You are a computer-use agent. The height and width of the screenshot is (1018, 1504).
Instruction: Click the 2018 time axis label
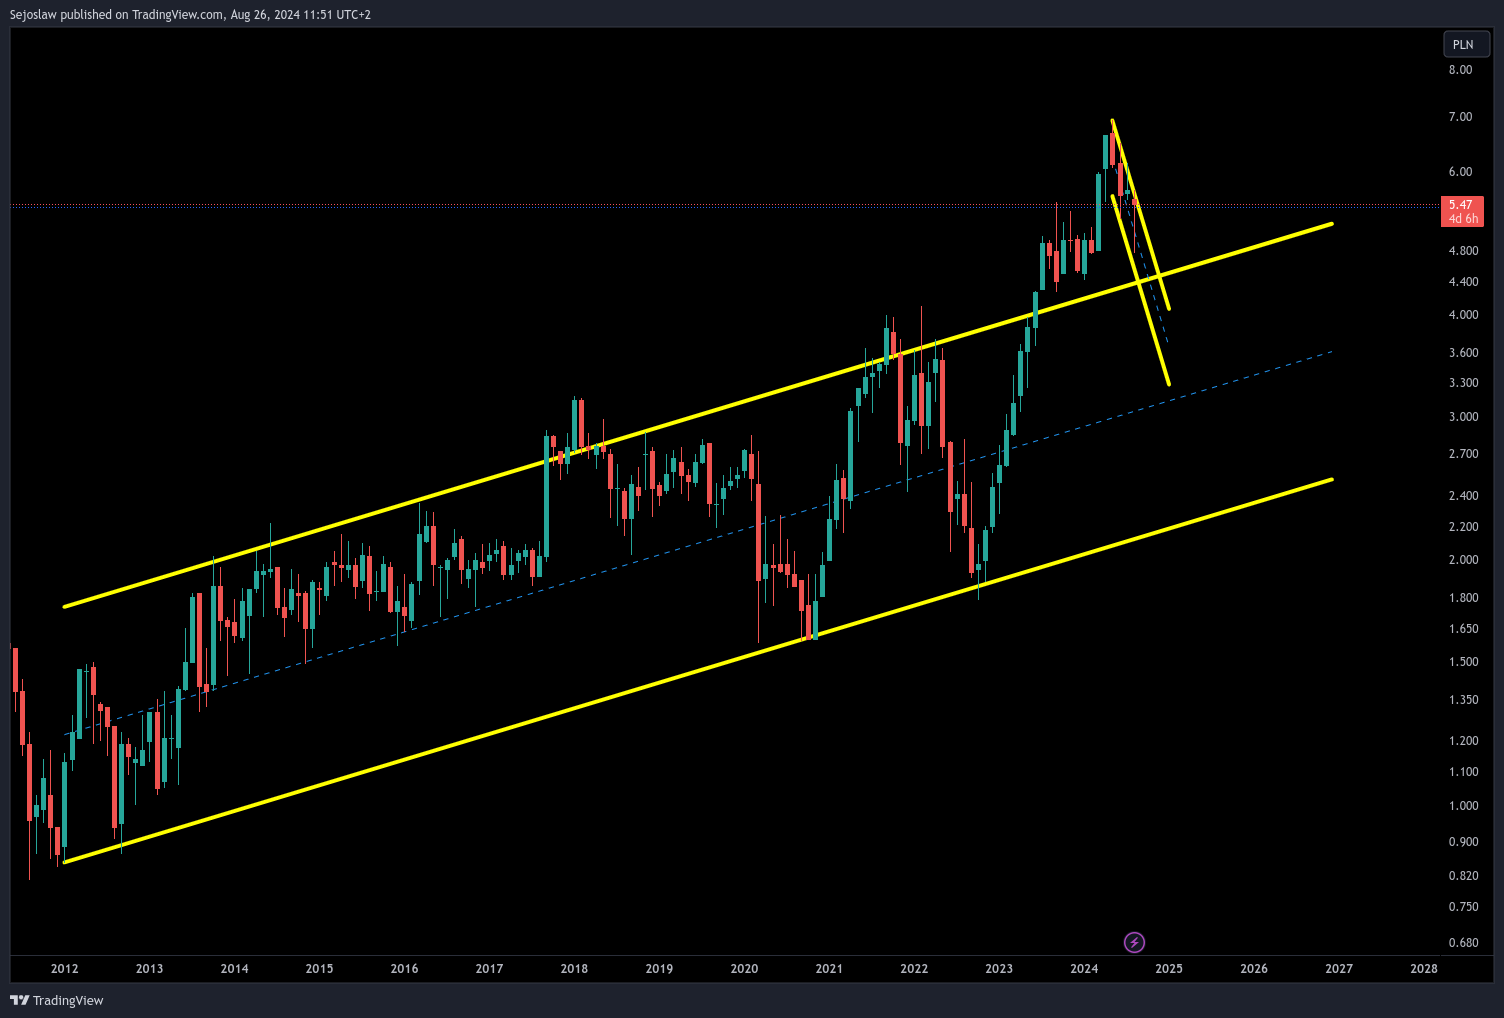[x=574, y=969]
